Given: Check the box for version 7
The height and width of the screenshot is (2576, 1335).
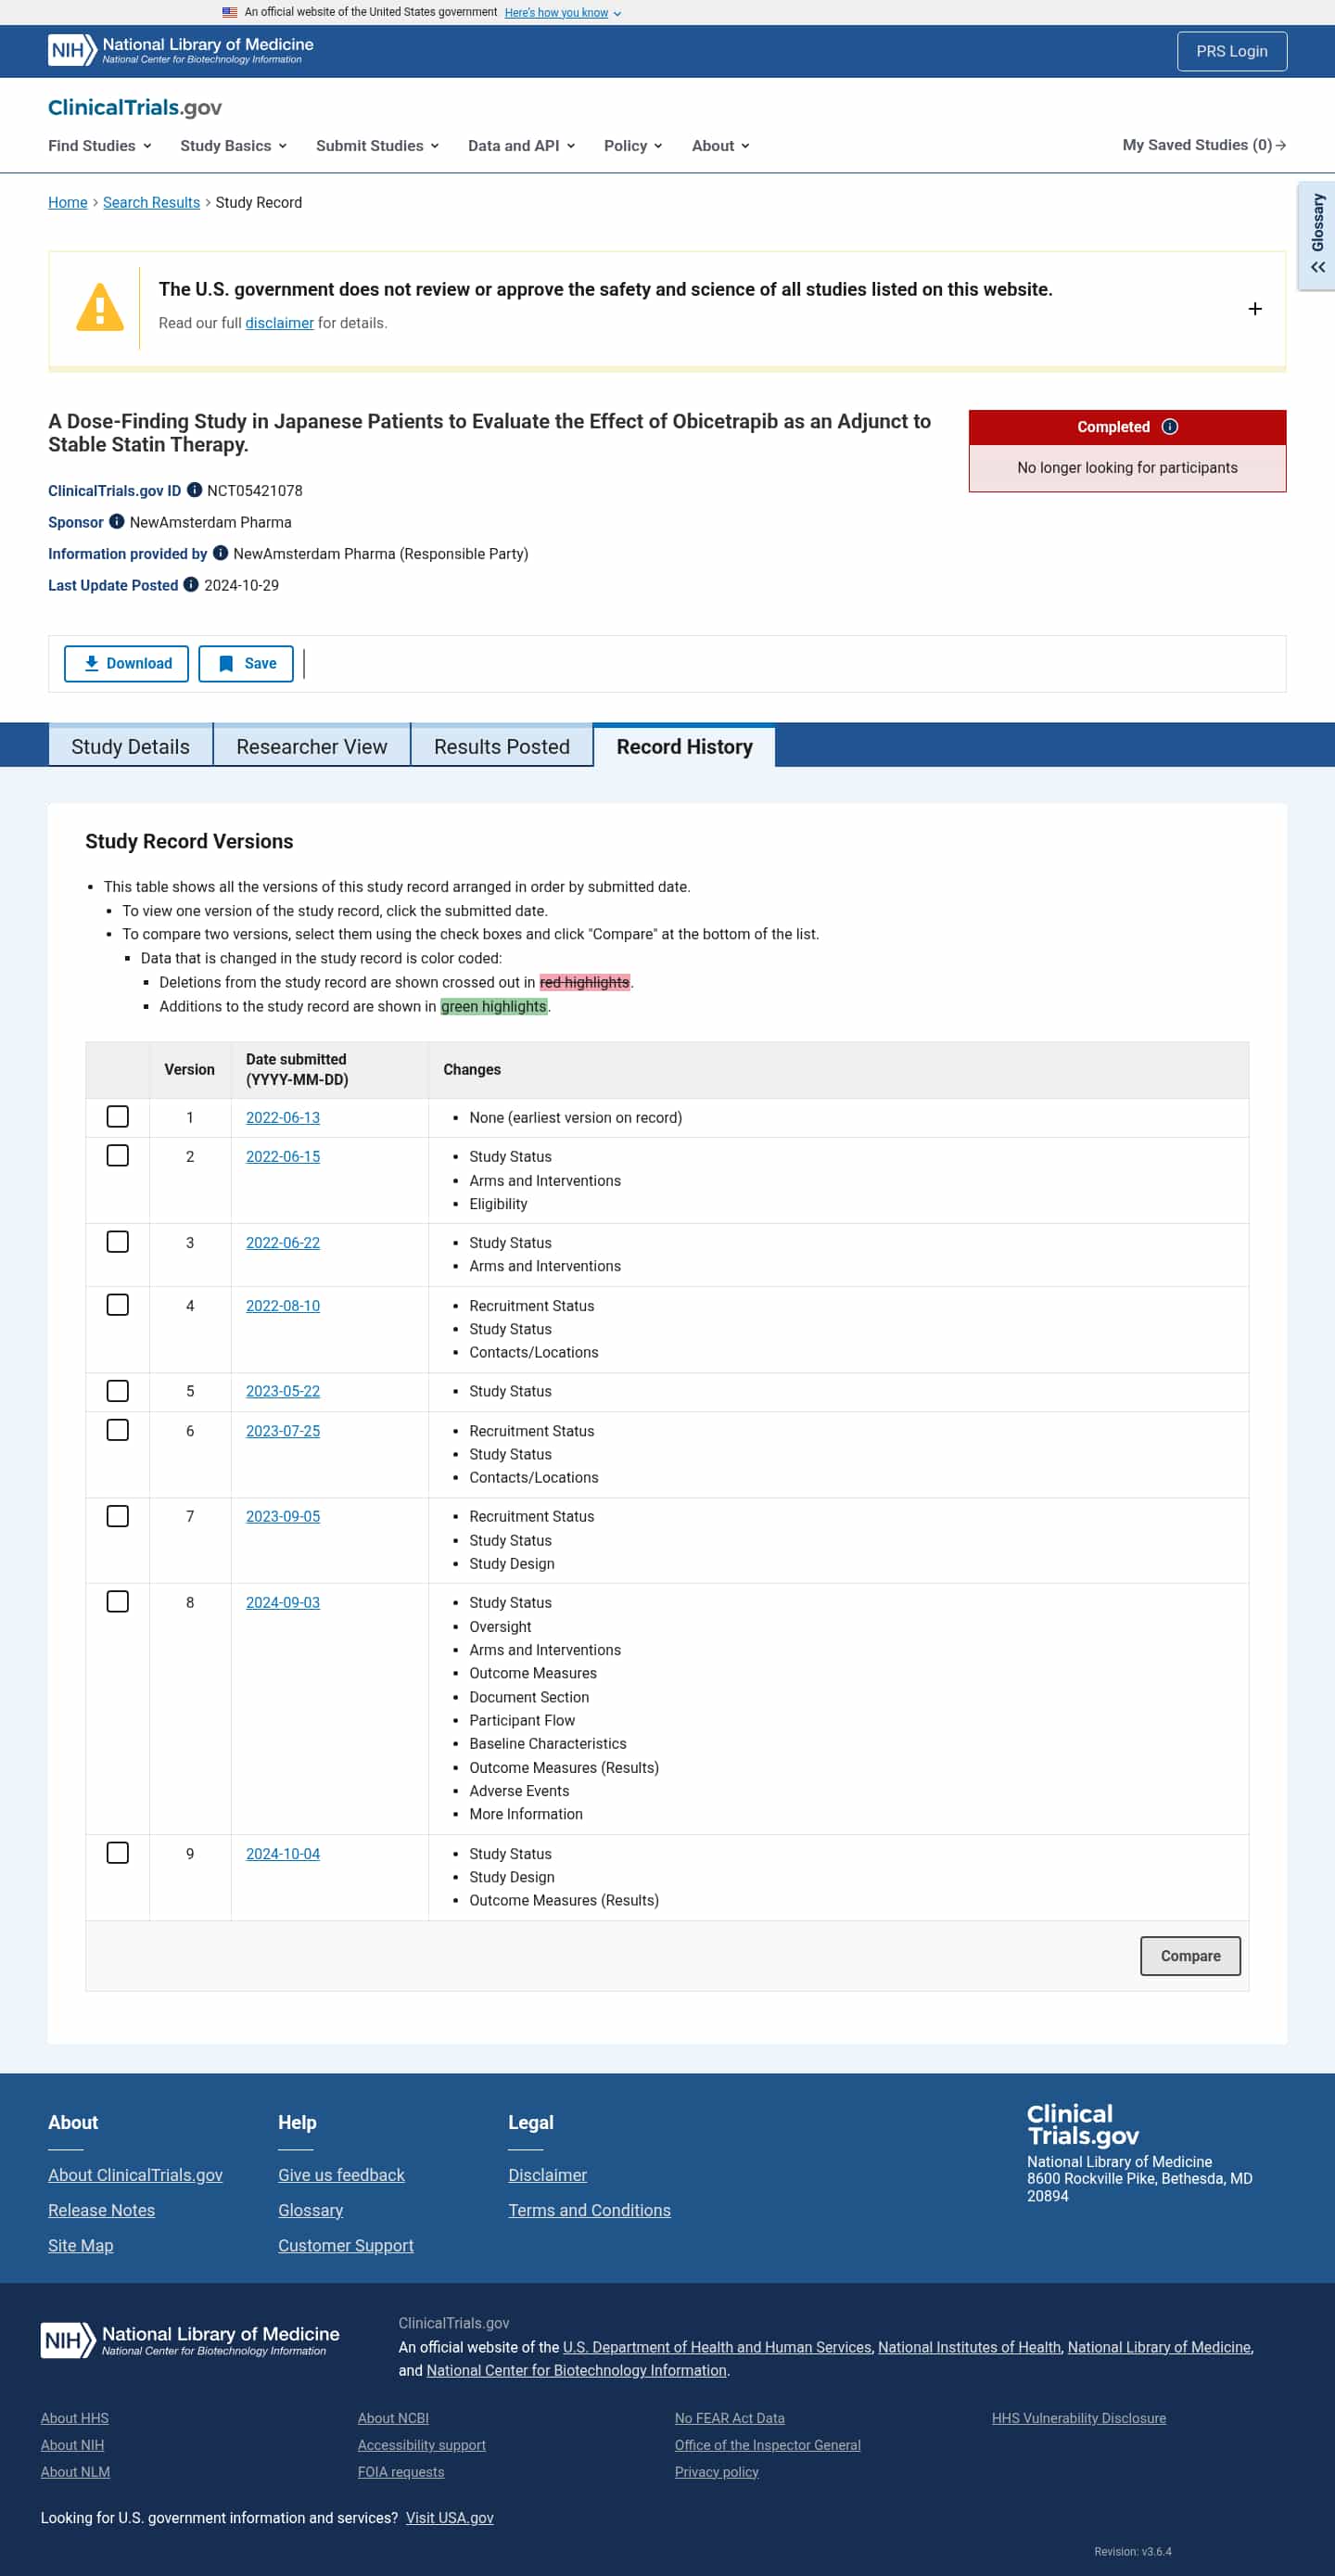Looking at the screenshot, I should 118,1515.
